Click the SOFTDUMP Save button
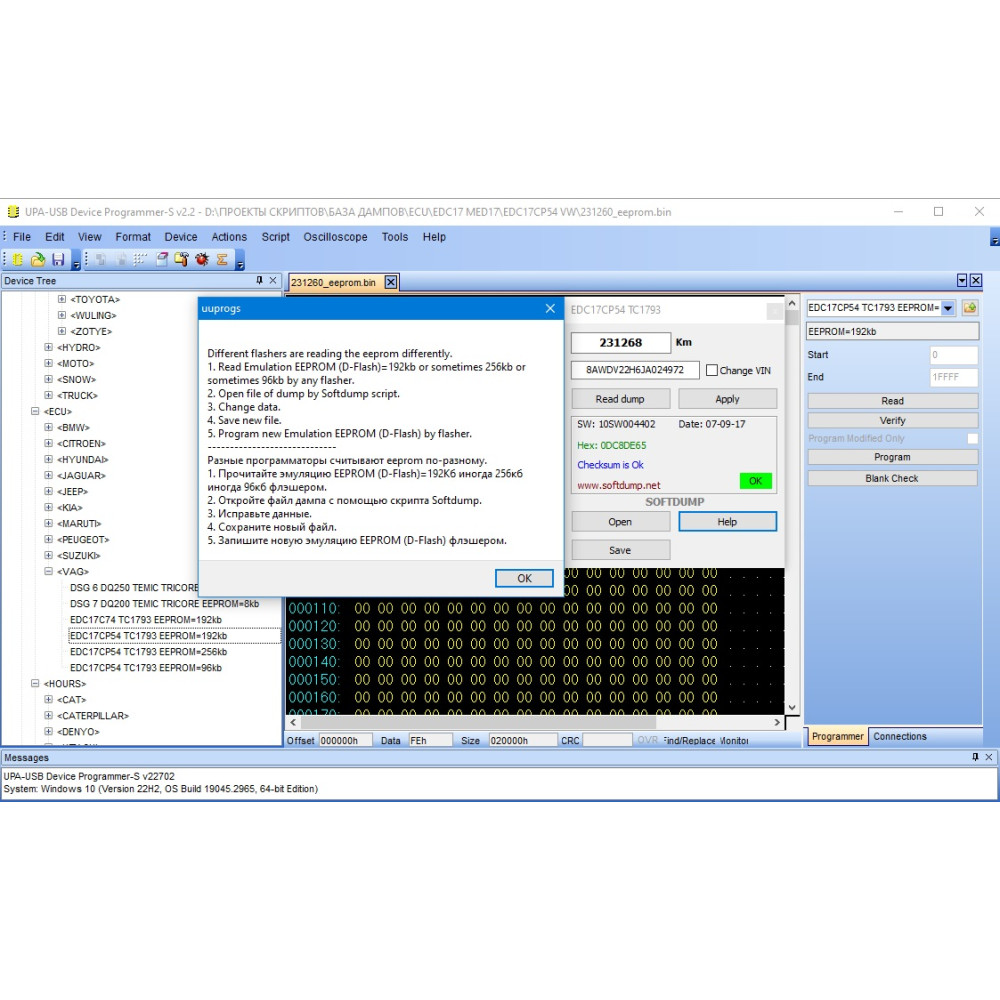 tap(621, 550)
